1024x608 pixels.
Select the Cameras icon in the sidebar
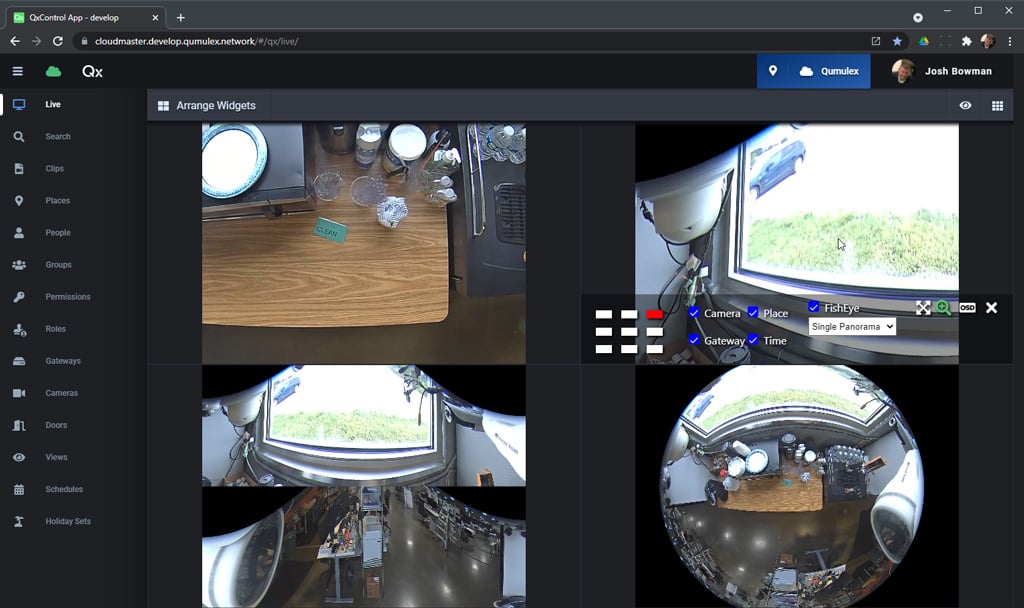(x=20, y=393)
